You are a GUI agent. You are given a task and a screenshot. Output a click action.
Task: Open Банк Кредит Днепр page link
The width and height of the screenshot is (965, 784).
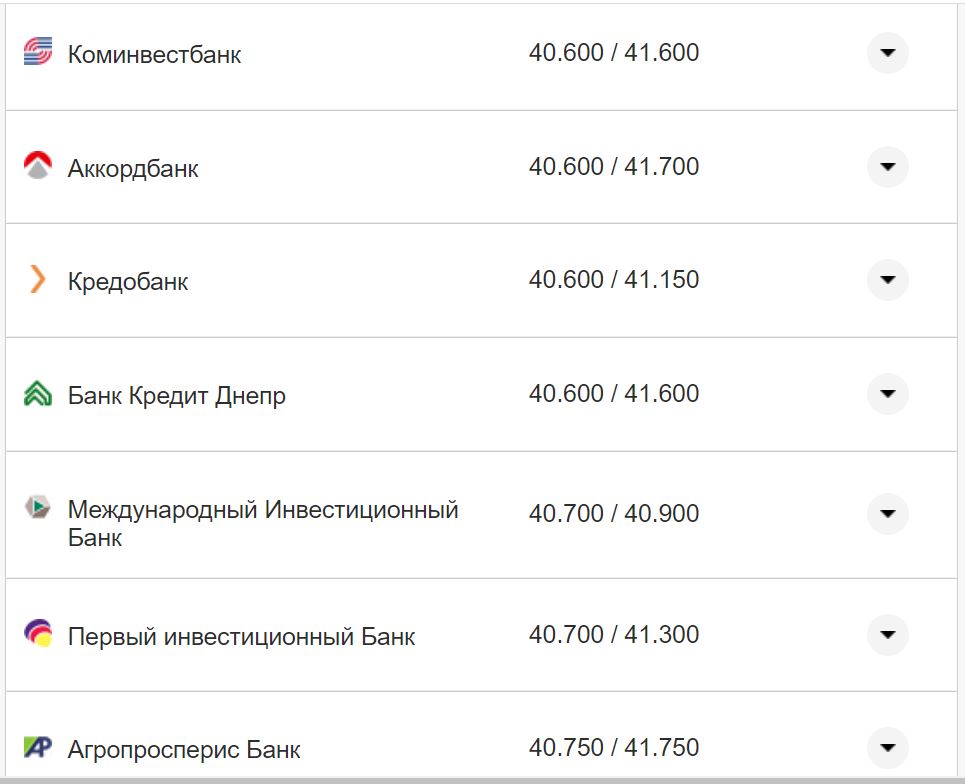[x=176, y=394]
